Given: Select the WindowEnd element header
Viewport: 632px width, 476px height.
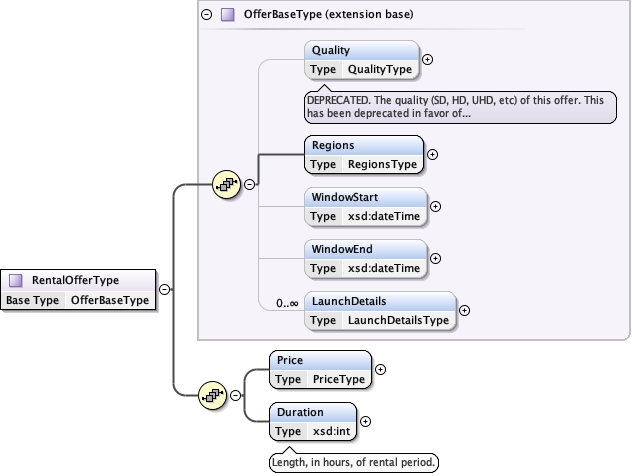Looking at the screenshot, I should [x=366, y=249].
